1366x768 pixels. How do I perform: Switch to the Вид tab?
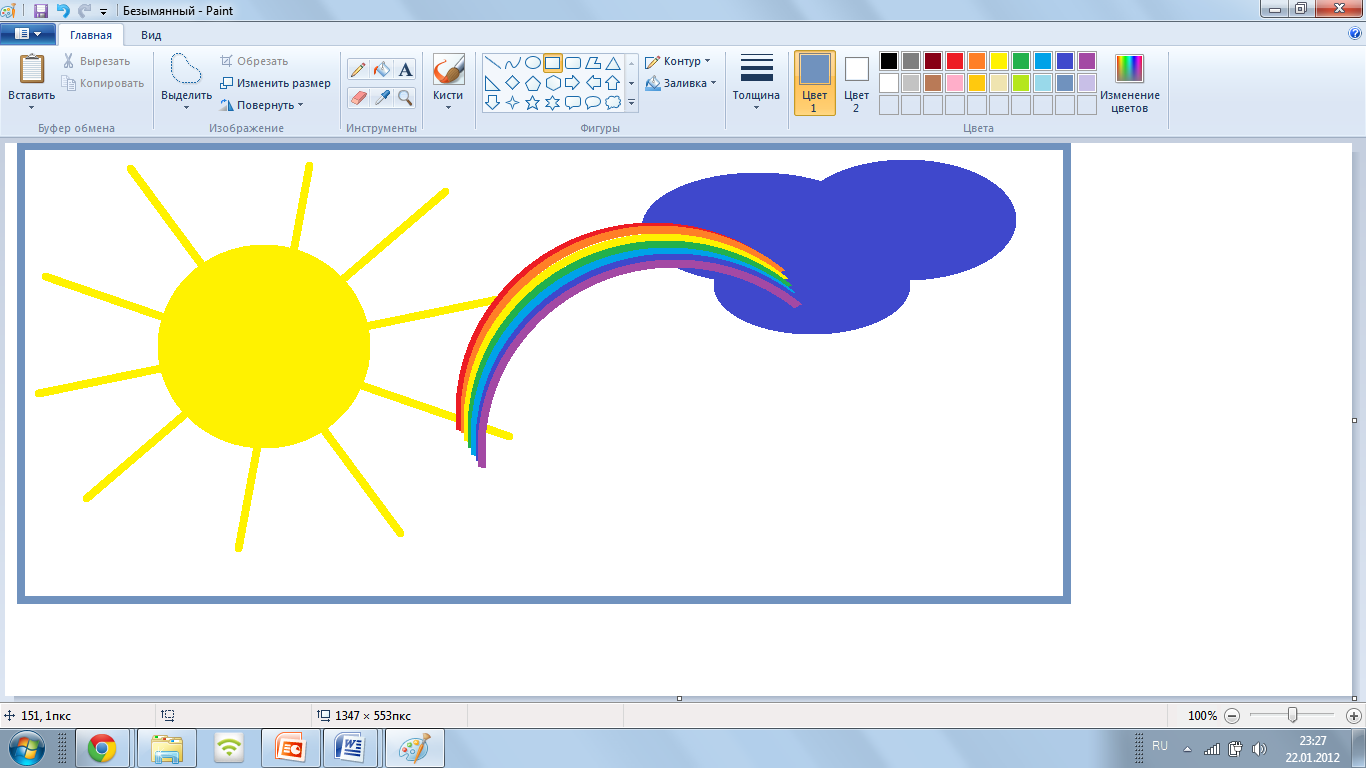tap(151, 35)
